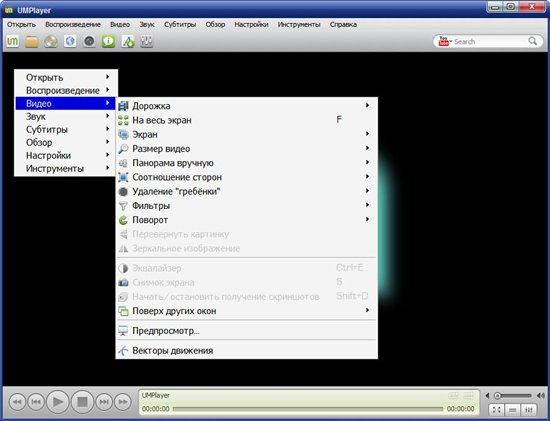Toggle the playlist button in bottom right
550x421 pixels.
[512, 409]
